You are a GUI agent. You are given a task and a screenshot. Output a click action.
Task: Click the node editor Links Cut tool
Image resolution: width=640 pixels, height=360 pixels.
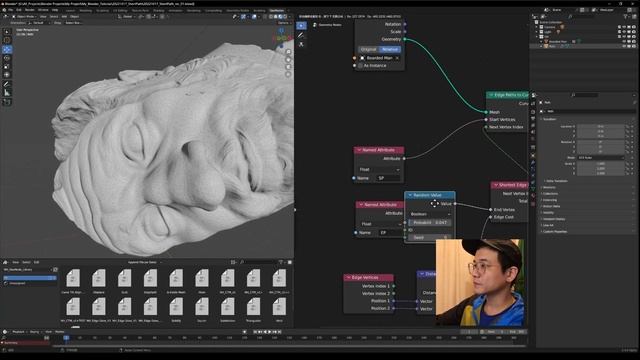pos(301,44)
